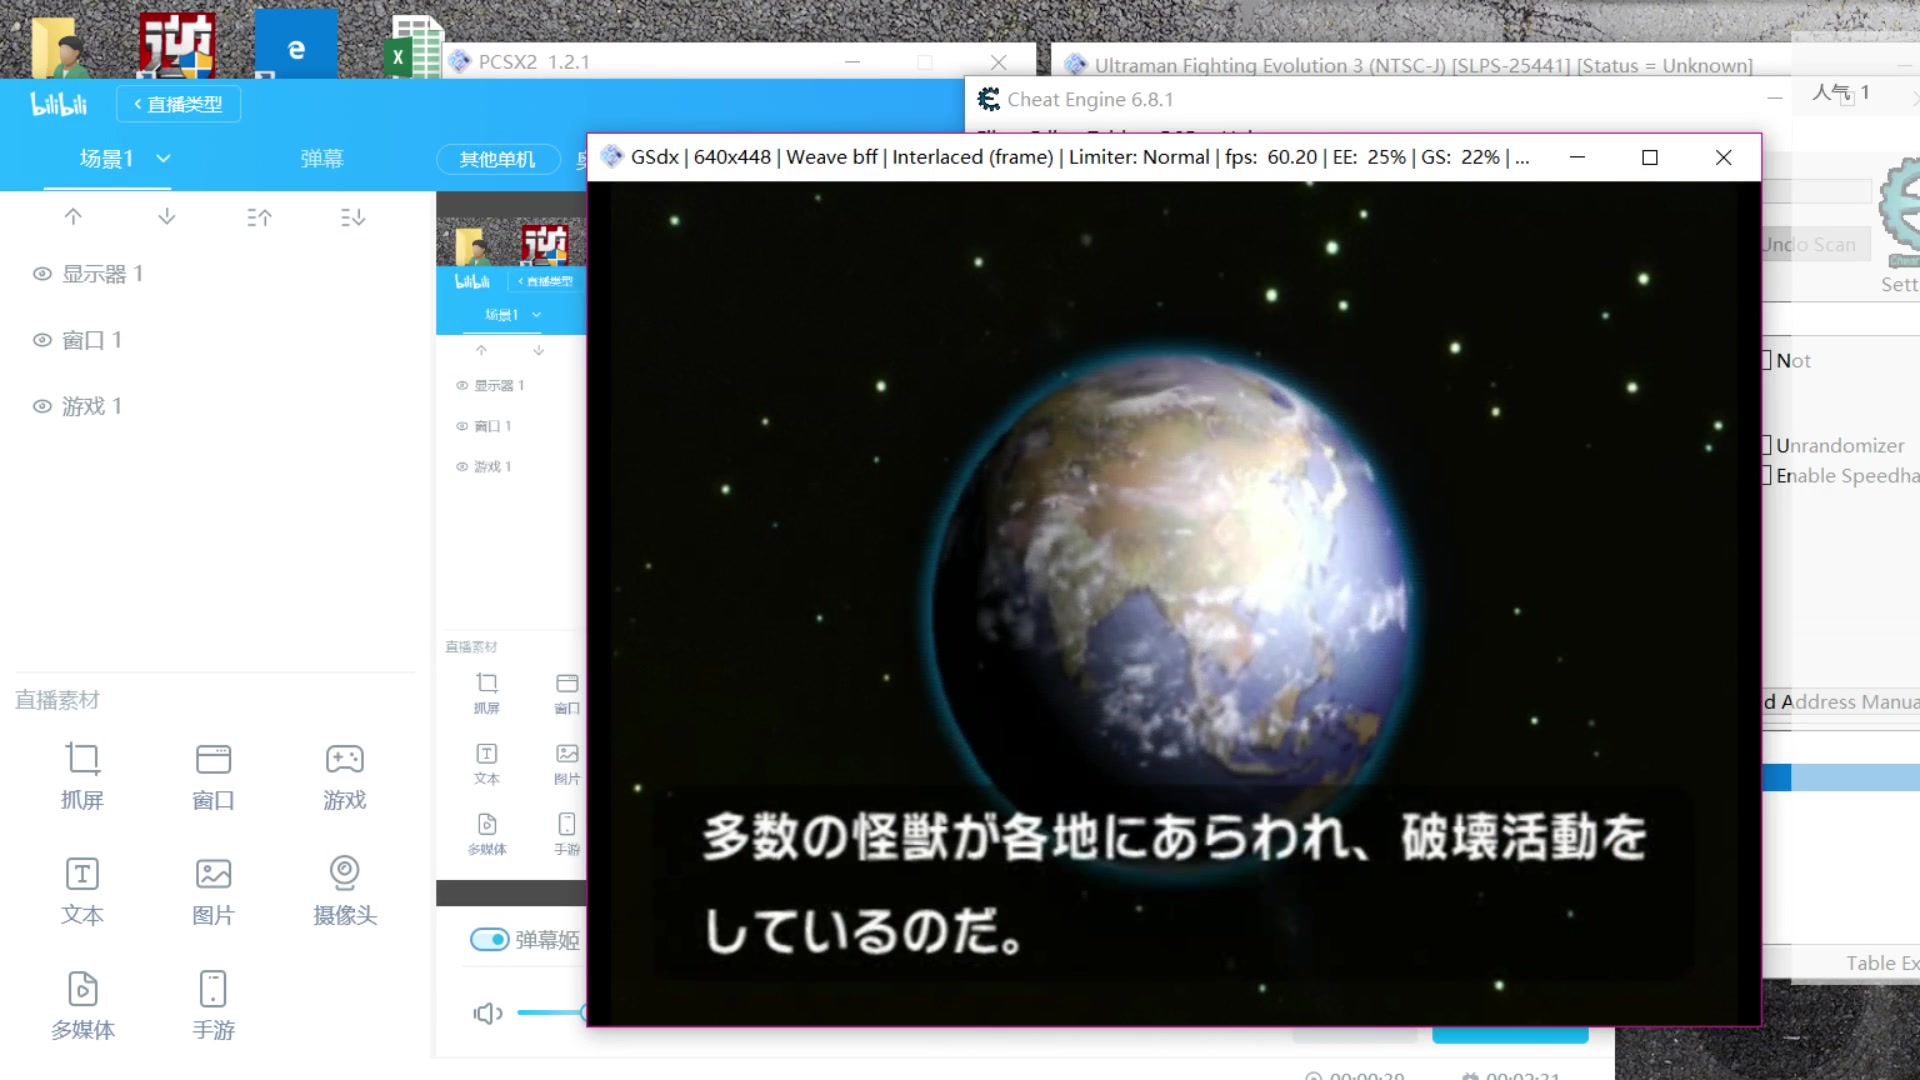The width and height of the screenshot is (1920, 1080).
Task: Toggle visibility of 游戏 1 source
Action: (x=42, y=406)
